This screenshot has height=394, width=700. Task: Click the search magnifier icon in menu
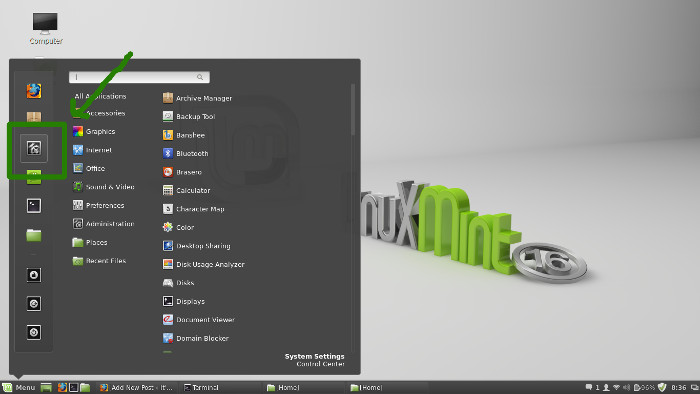200,77
